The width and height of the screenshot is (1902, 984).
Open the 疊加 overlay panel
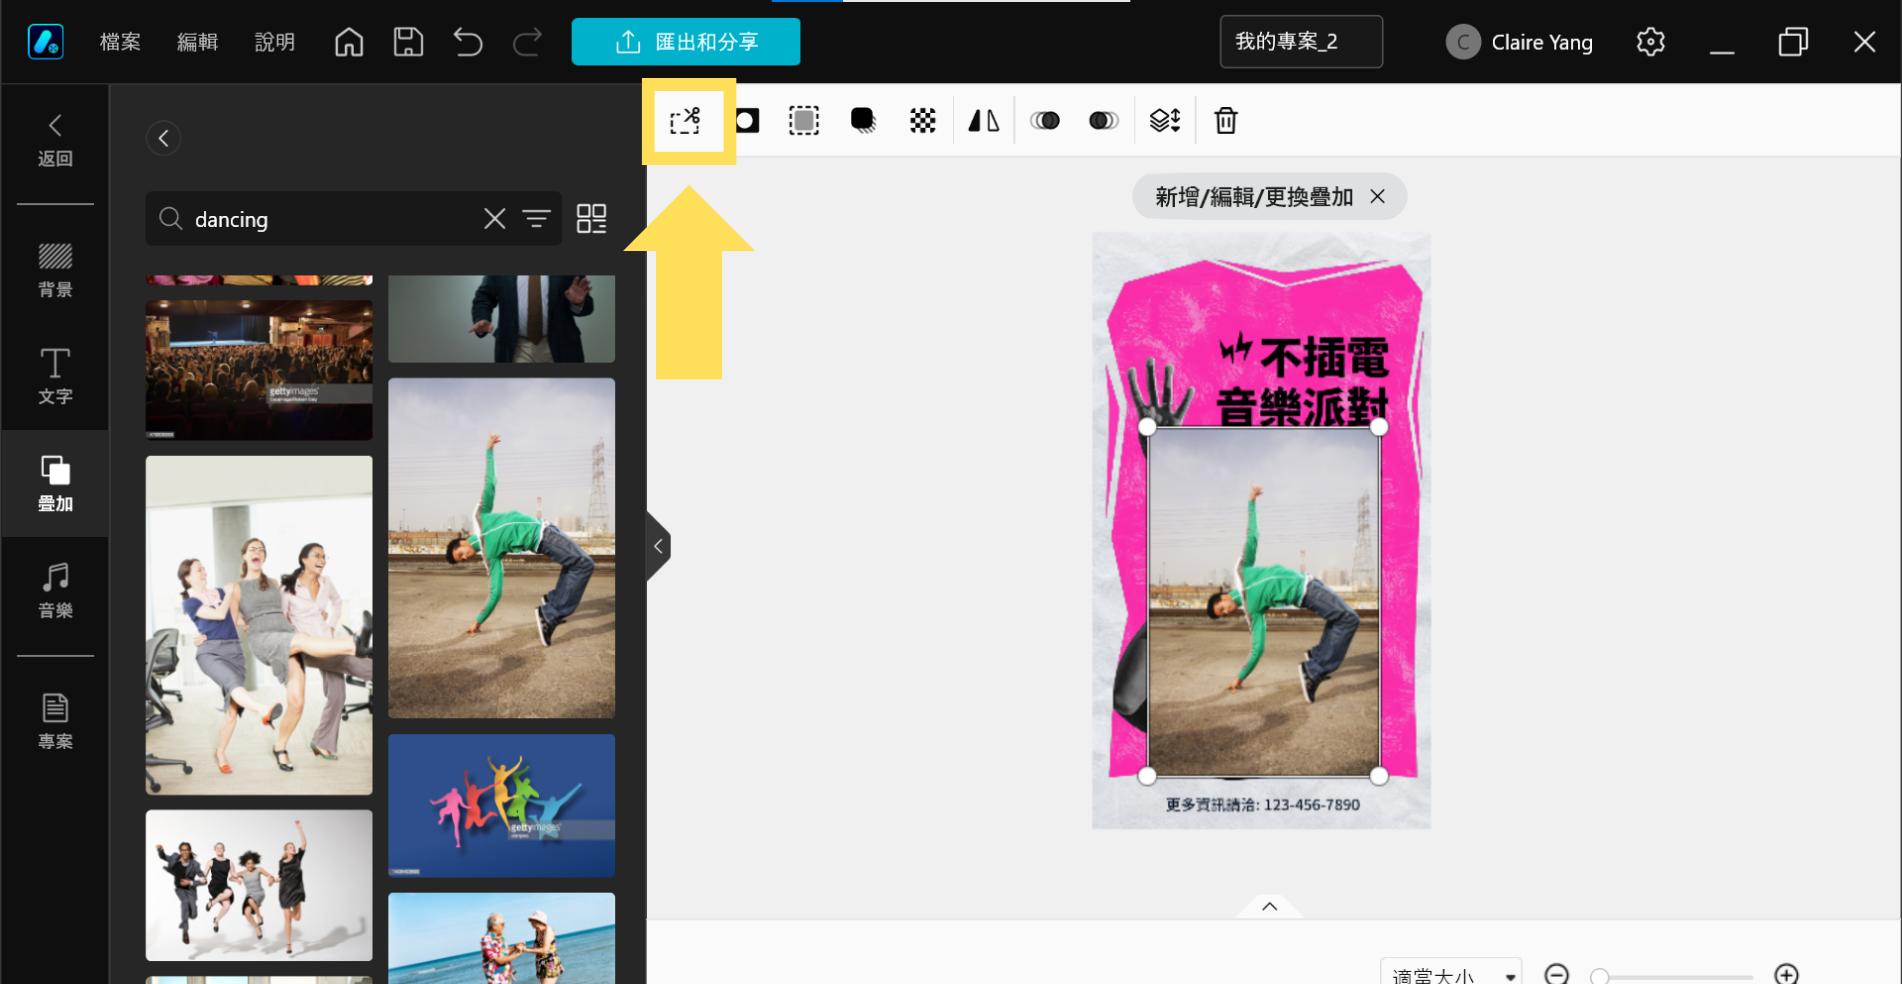[55, 484]
